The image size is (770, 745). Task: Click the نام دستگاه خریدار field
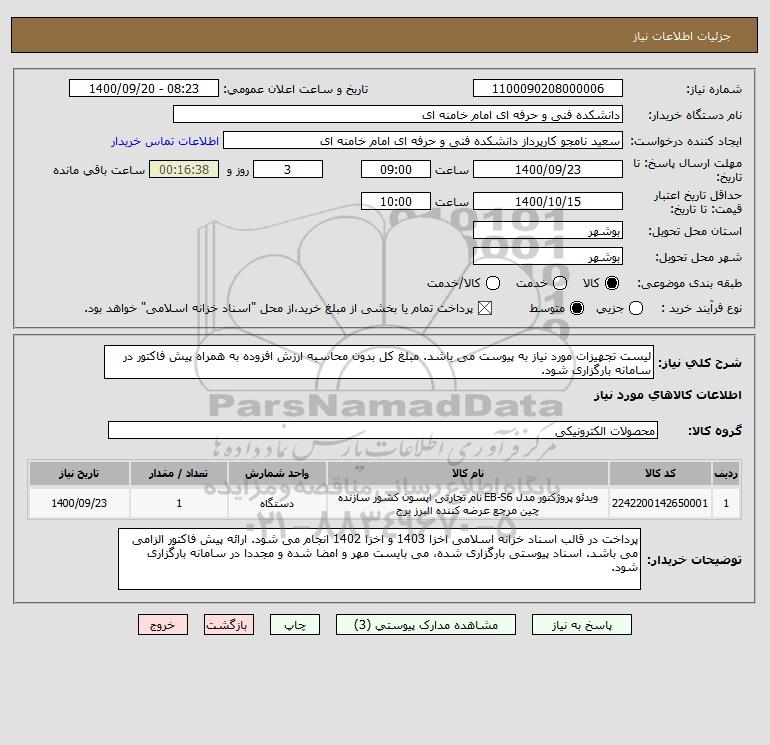tap(398, 114)
